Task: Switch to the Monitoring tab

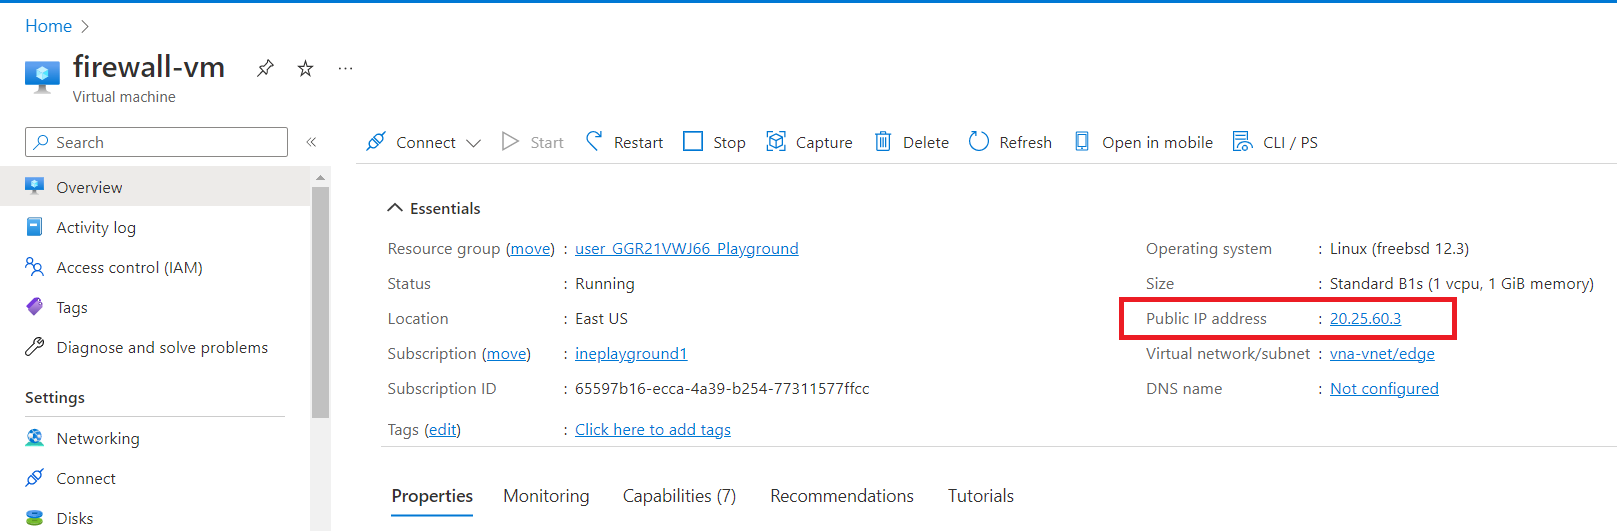Action: [x=546, y=496]
